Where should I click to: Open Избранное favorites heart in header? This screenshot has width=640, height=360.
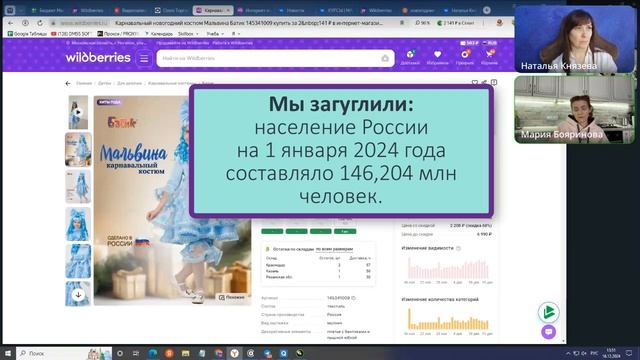coord(437,57)
